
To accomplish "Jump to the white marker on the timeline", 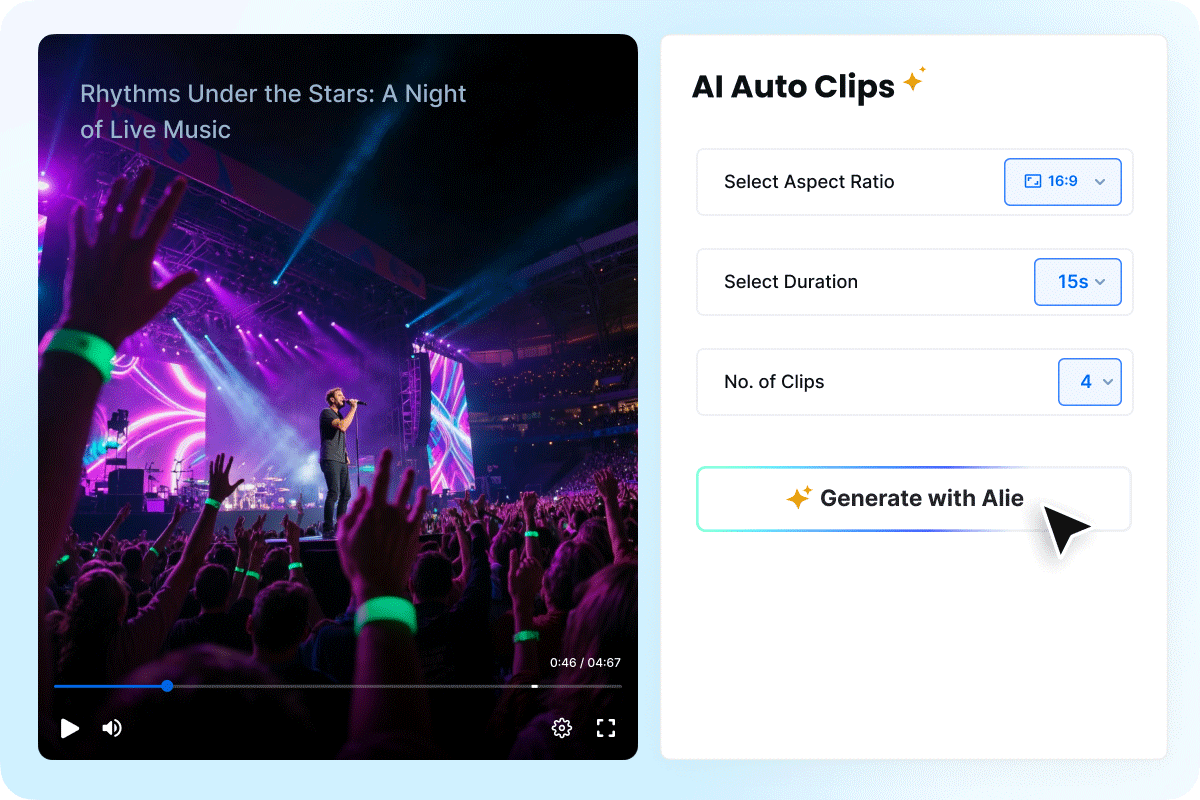I will click(535, 686).
